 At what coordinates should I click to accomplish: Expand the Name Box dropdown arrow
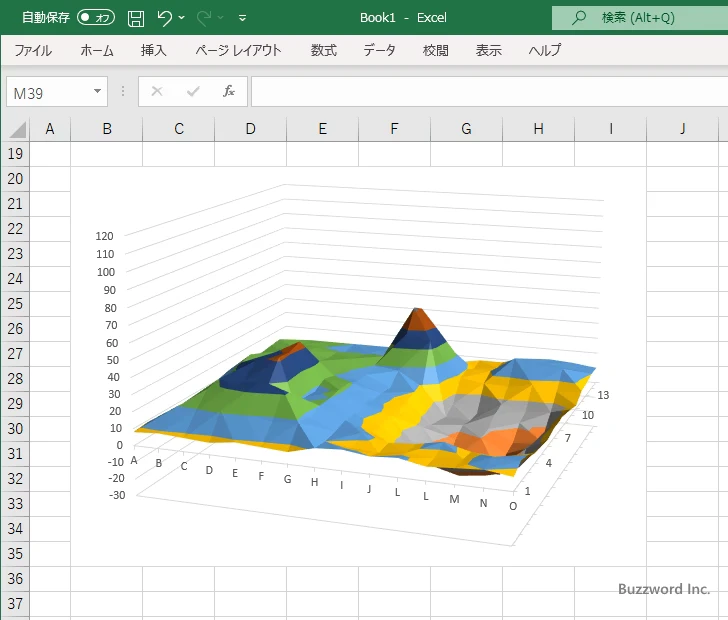[98, 91]
